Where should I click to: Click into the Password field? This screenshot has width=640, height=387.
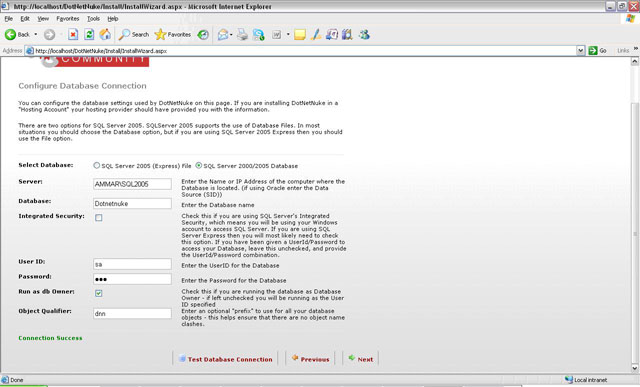(132, 279)
